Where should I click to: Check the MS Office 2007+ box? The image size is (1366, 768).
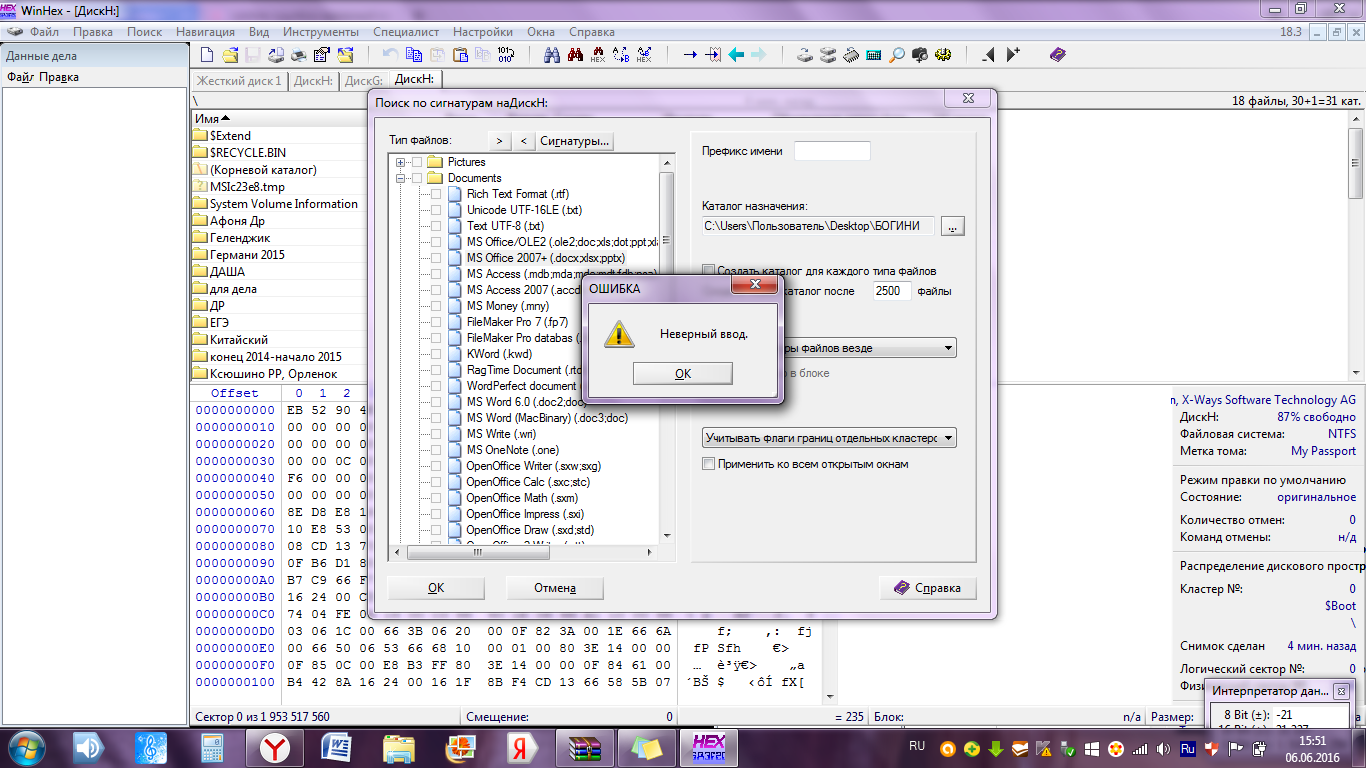pyautogui.click(x=435, y=258)
